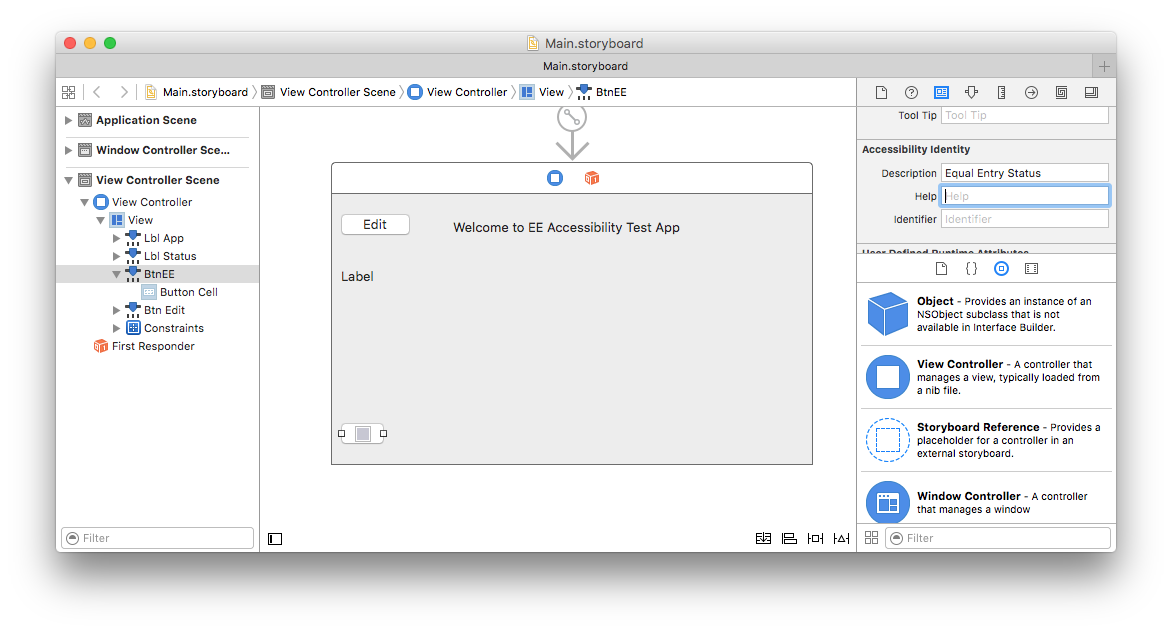1172x632 pixels.
Task: Open the View Effects inspector
Action: pyautogui.click(x=1091, y=93)
